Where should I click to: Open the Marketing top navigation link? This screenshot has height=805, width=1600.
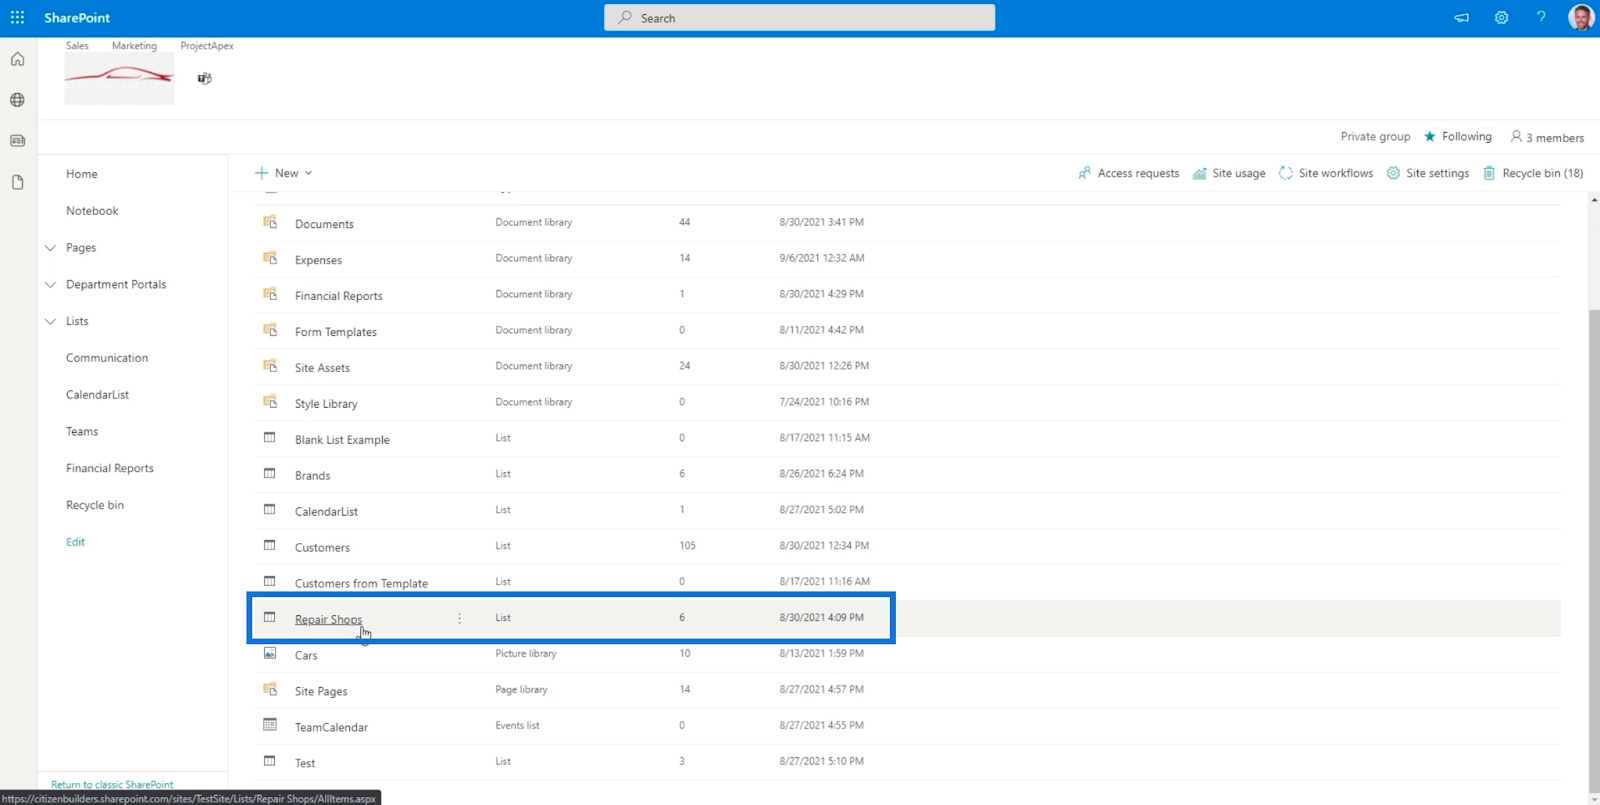click(x=134, y=46)
